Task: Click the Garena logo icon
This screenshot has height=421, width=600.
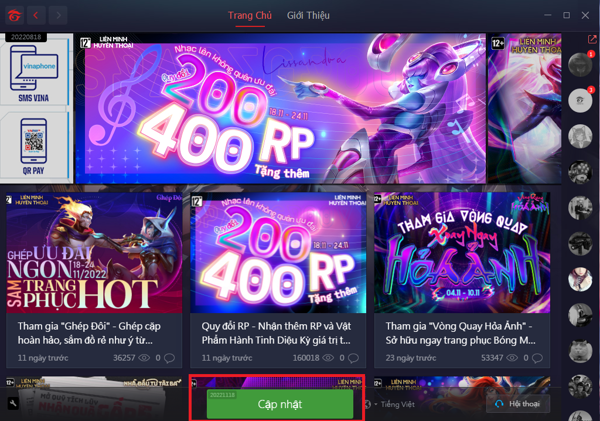Action: click(x=15, y=16)
